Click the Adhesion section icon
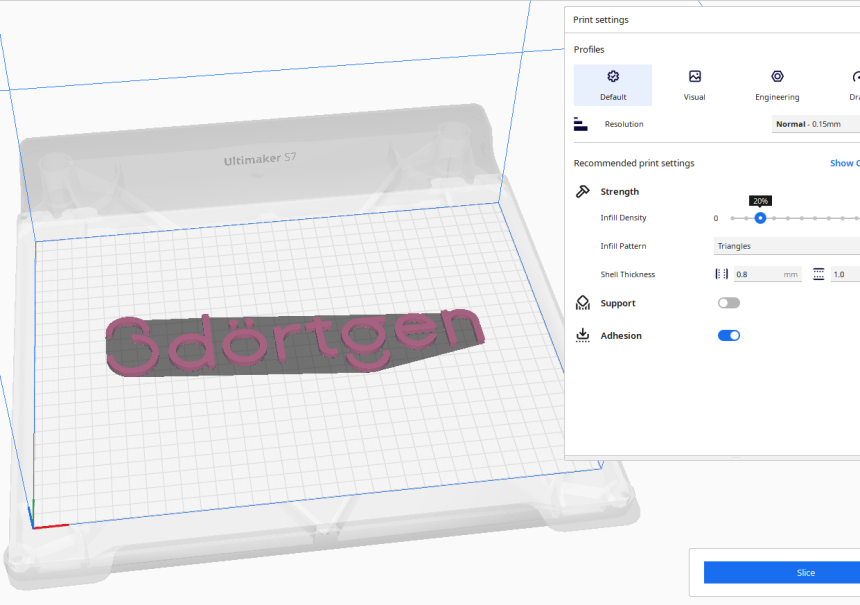 click(x=582, y=336)
